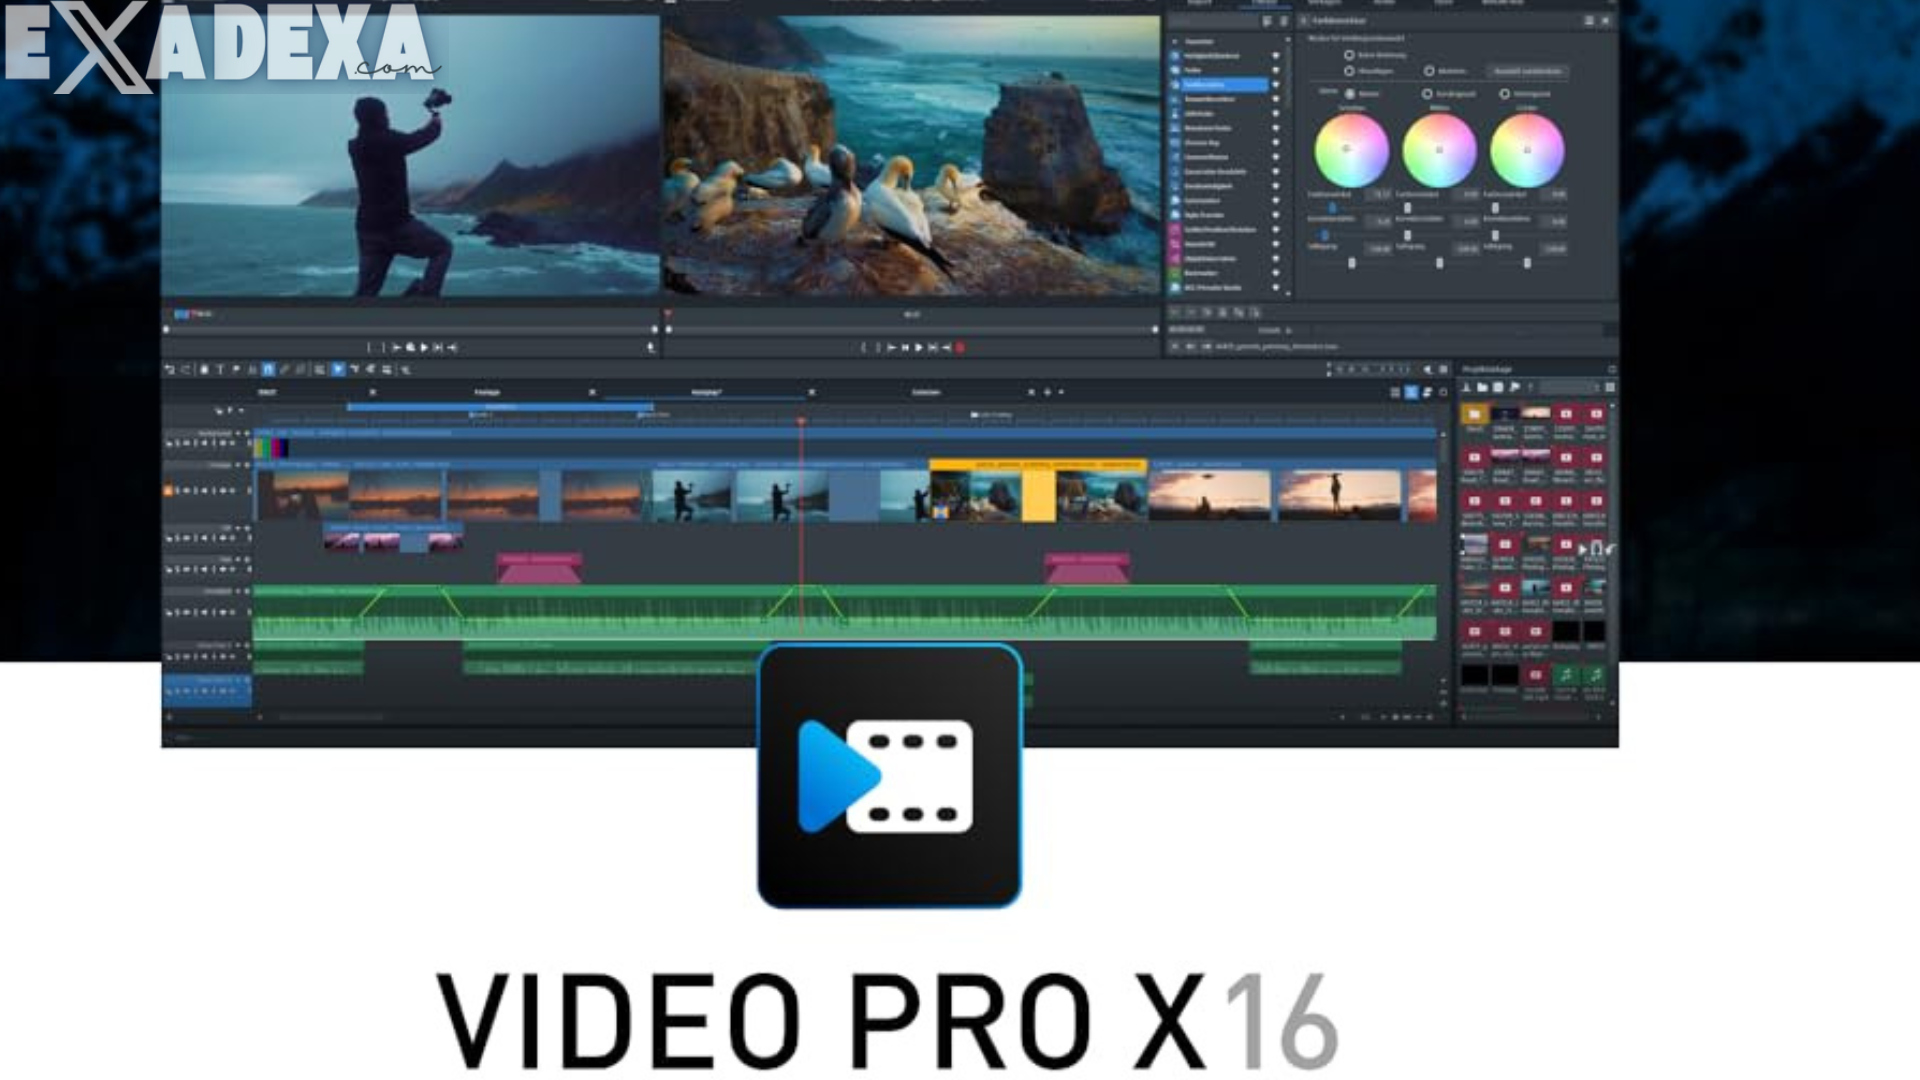Select the Maske radio button in the color editor

point(1430,71)
